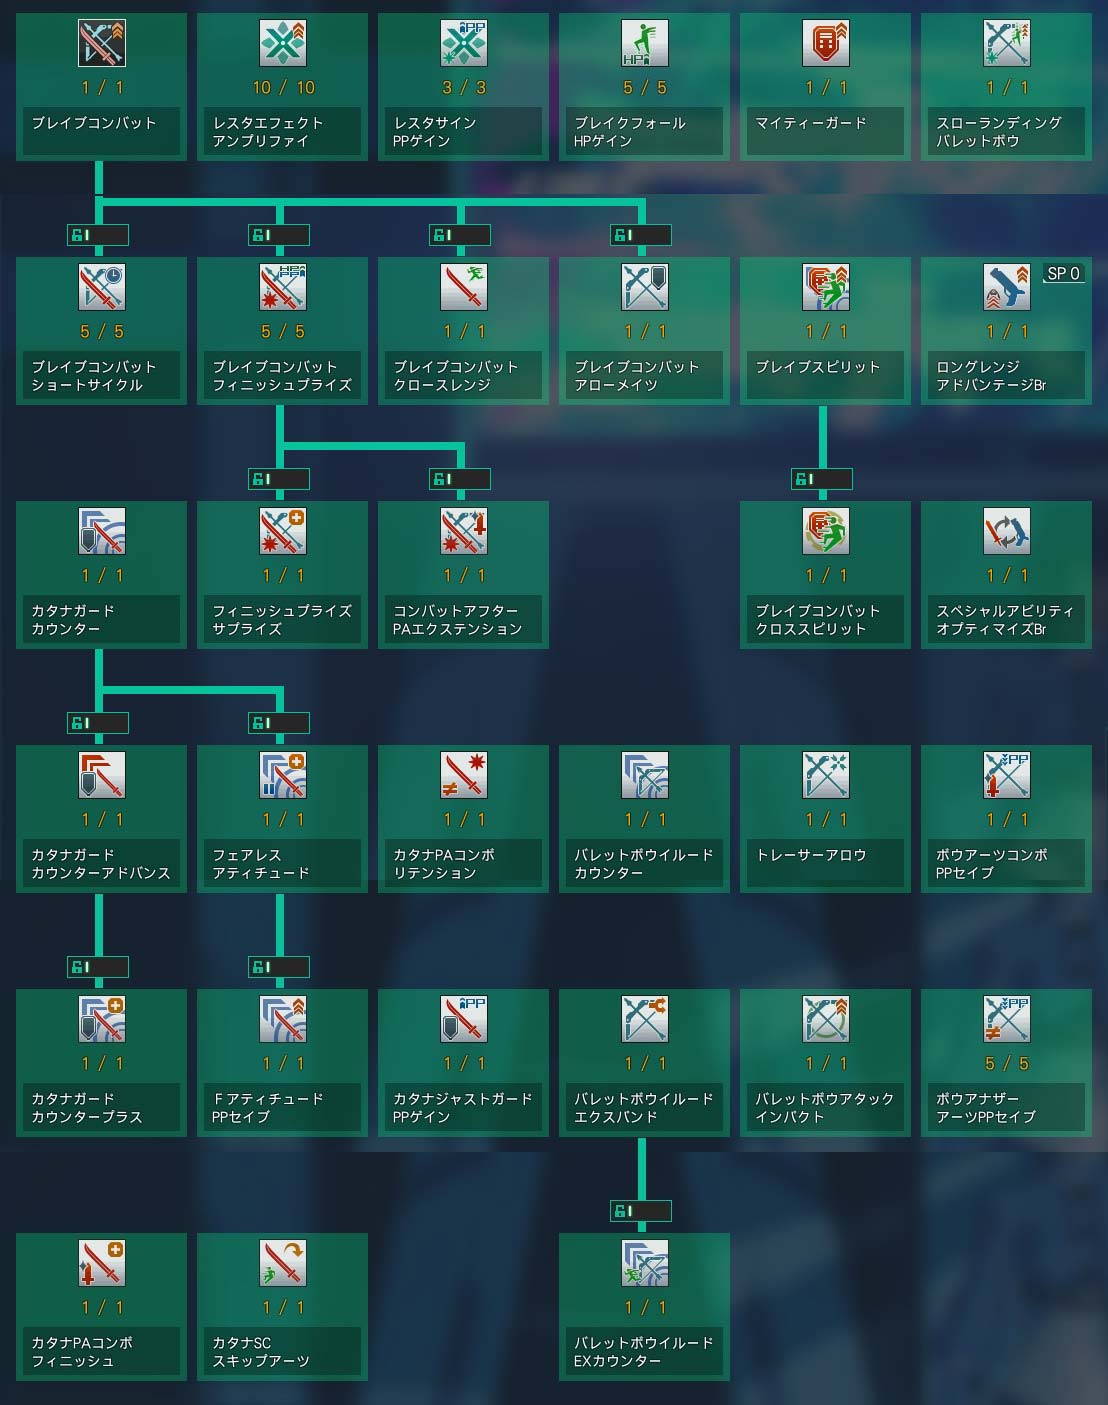
Task: Click the カタナSCスキップアーツ icon
Action: [282, 1263]
